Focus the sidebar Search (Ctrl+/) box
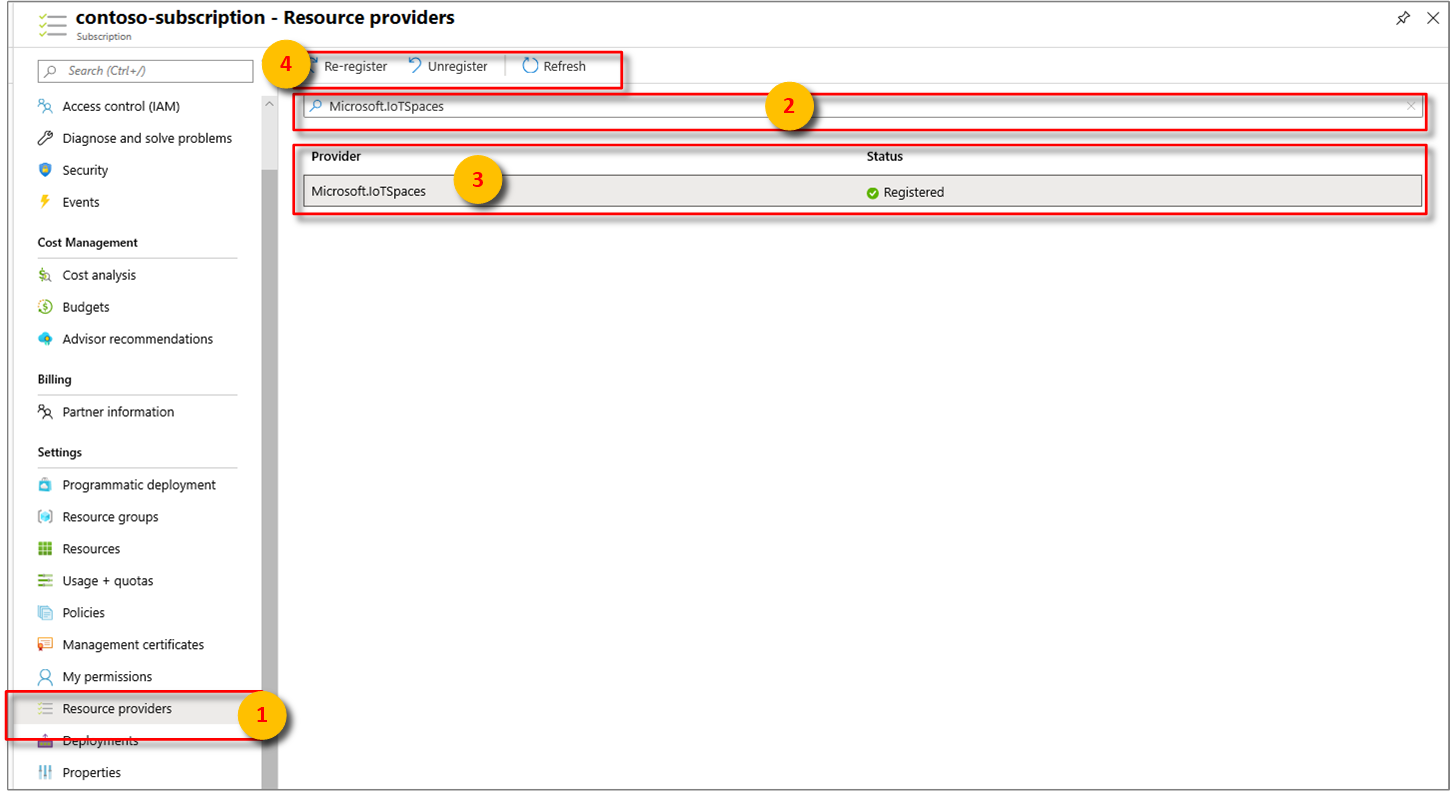The width and height of the screenshot is (1451, 791). click(x=145, y=71)
